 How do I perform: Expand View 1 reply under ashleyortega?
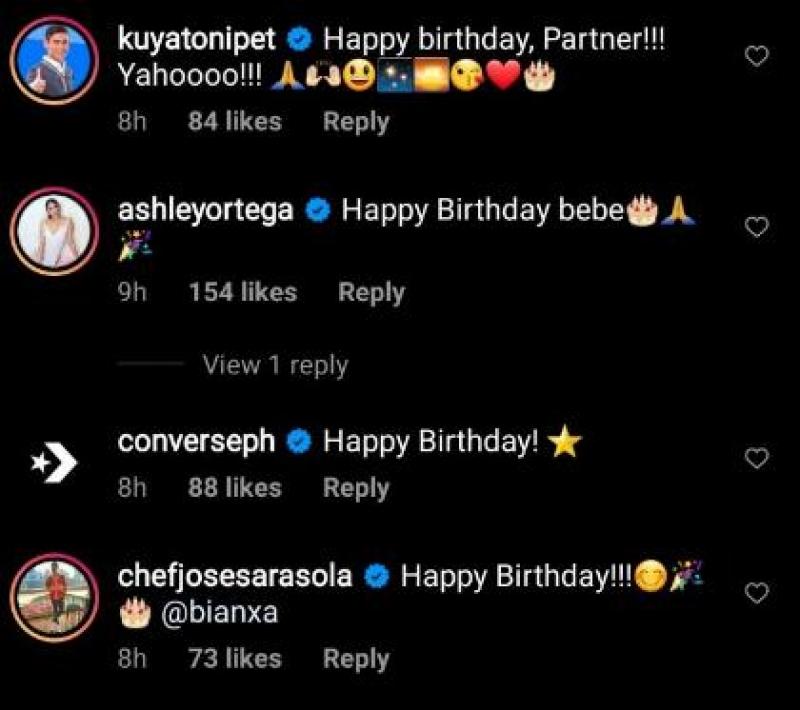tap(274, 366)
